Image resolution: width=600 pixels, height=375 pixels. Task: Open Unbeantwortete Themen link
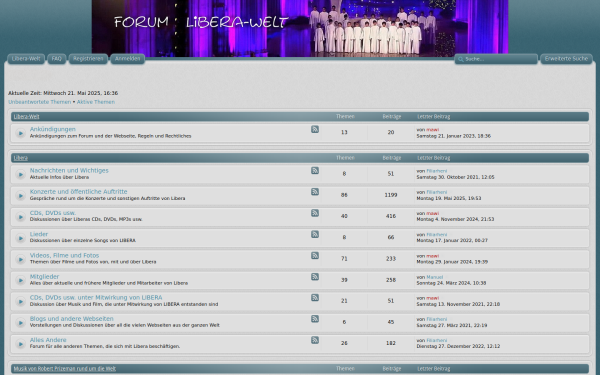point(40,102)
